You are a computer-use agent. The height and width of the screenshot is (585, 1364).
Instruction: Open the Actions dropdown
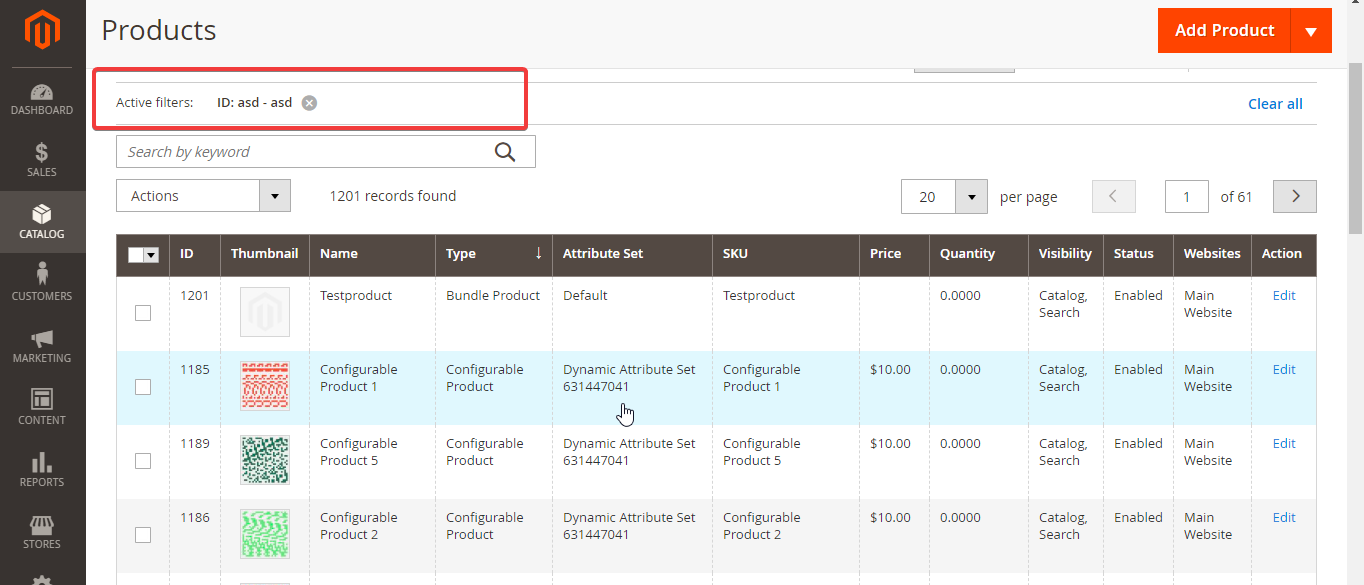(x=203, y=195)
